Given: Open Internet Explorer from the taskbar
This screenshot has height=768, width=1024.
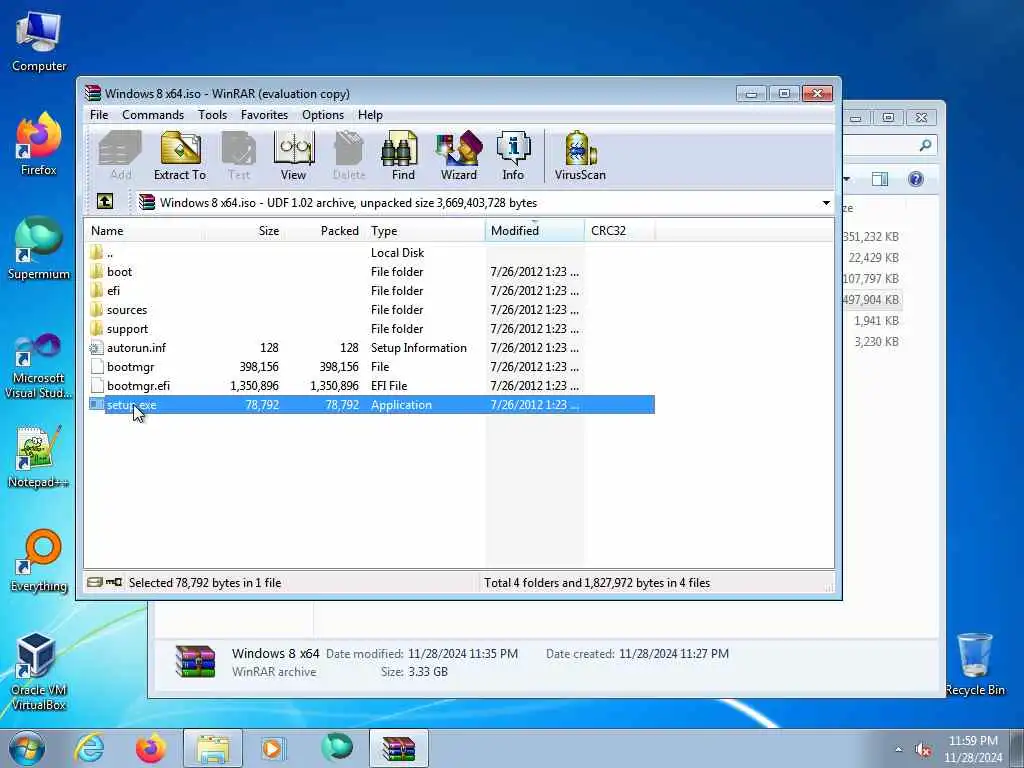Looking at the screenshot, I should click(x=89, y=748).
